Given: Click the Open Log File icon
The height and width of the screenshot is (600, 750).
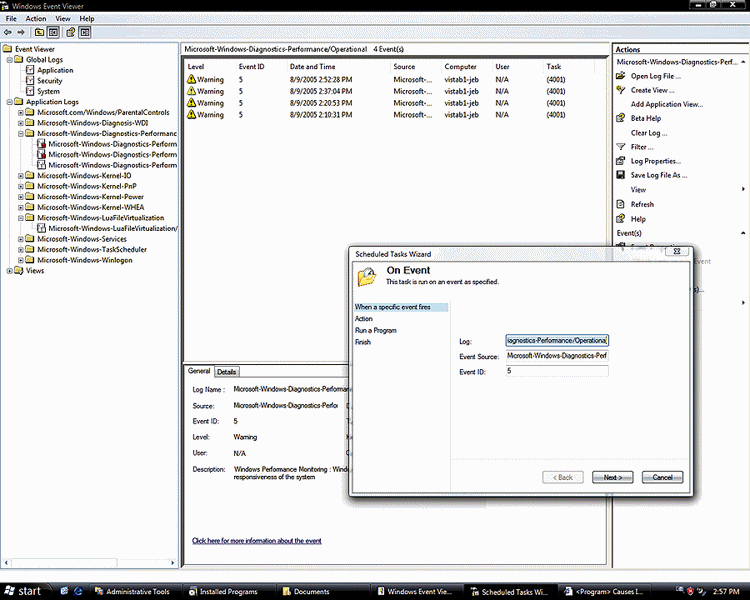Looking at the screenshot, I should [620, 76].
